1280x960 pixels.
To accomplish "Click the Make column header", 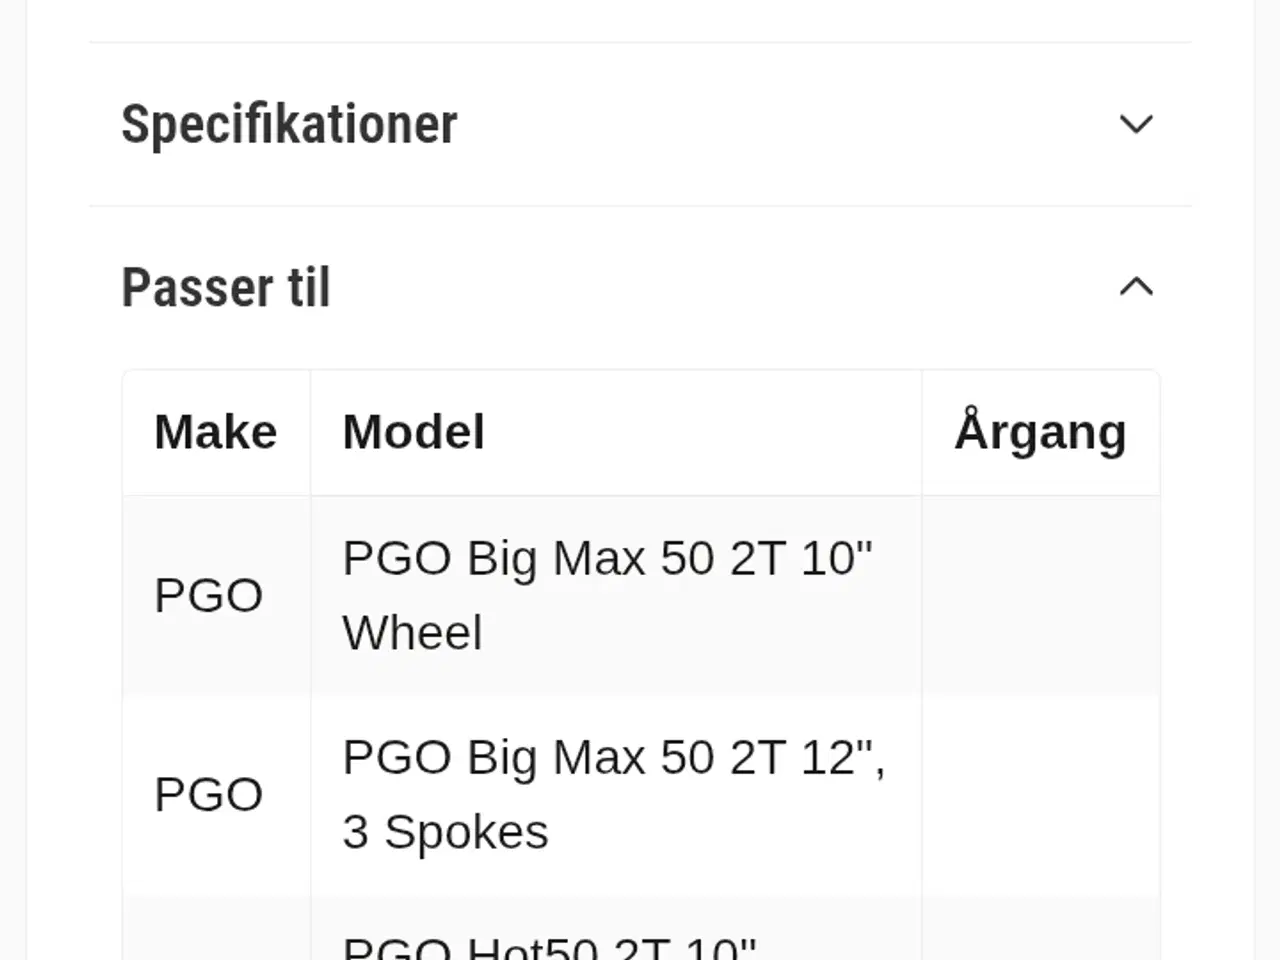I will (x=215, y=431).
